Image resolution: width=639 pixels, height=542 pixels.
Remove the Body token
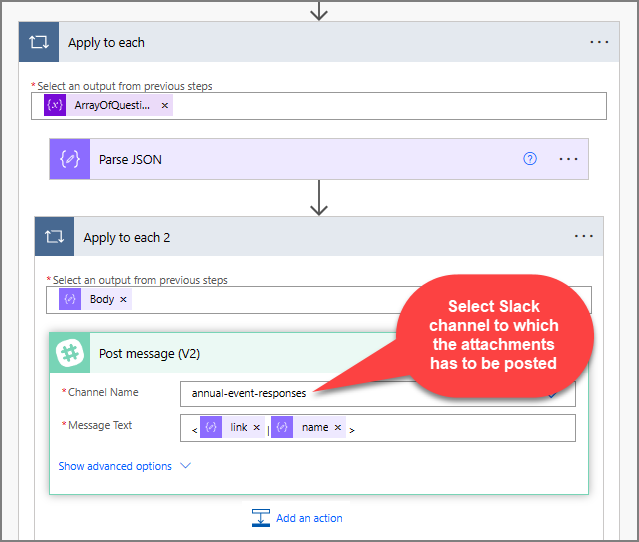click(x=124, y=299)
